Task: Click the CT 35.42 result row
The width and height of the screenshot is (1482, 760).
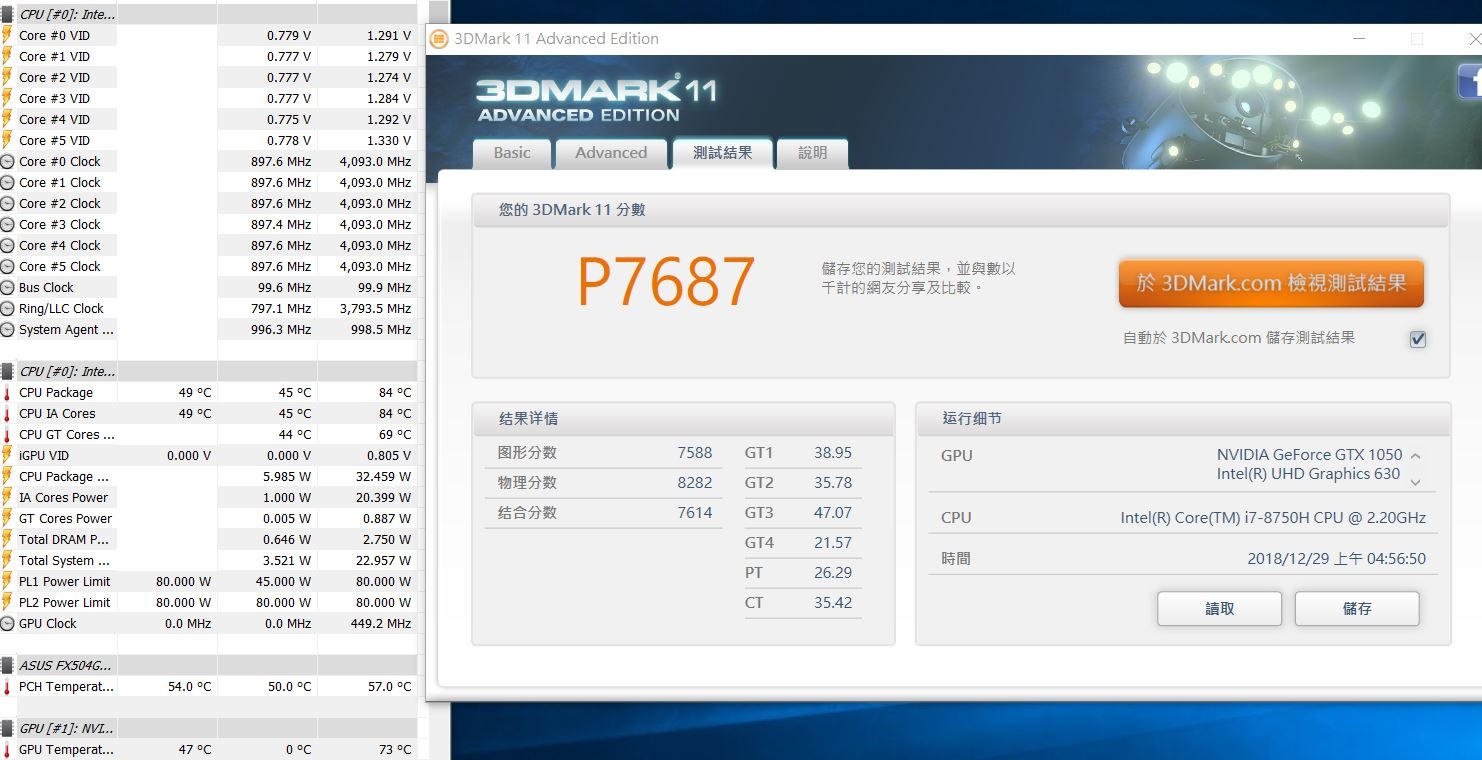Action: point(802,603)
